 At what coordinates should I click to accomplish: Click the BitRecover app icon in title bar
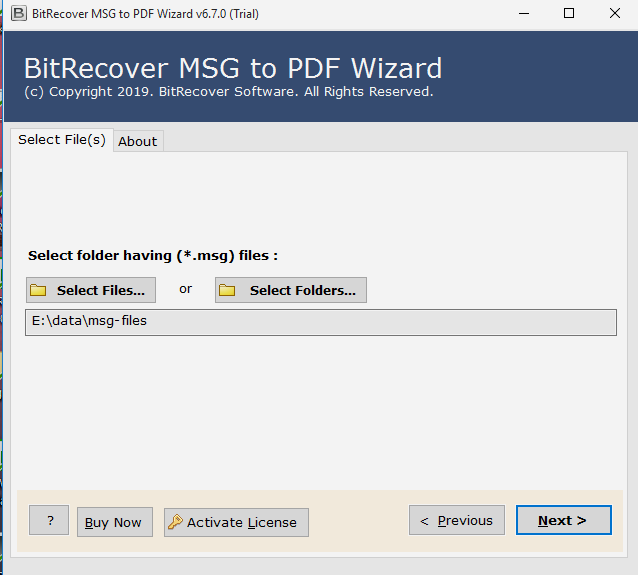pyautogui.click(x=19, y=13)
